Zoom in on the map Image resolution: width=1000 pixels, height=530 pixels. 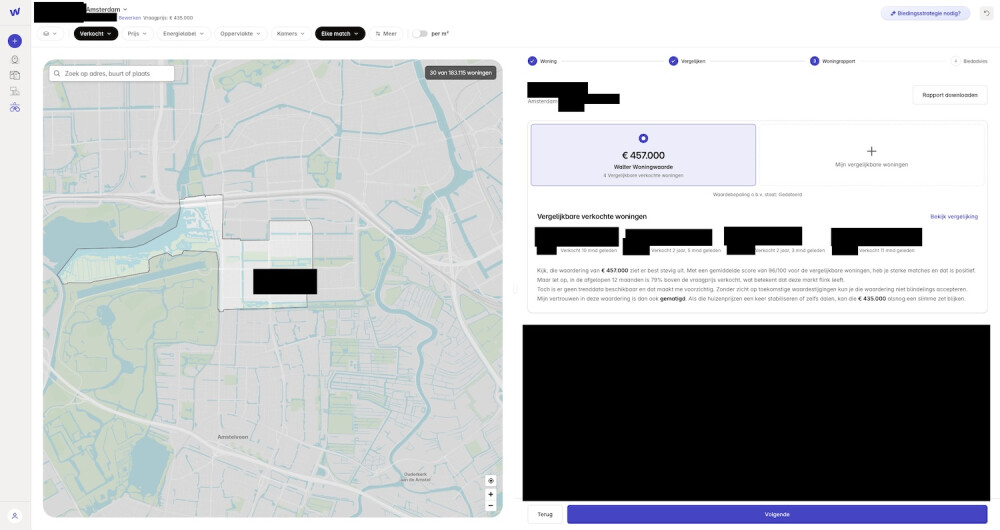(x=490, y=494)
